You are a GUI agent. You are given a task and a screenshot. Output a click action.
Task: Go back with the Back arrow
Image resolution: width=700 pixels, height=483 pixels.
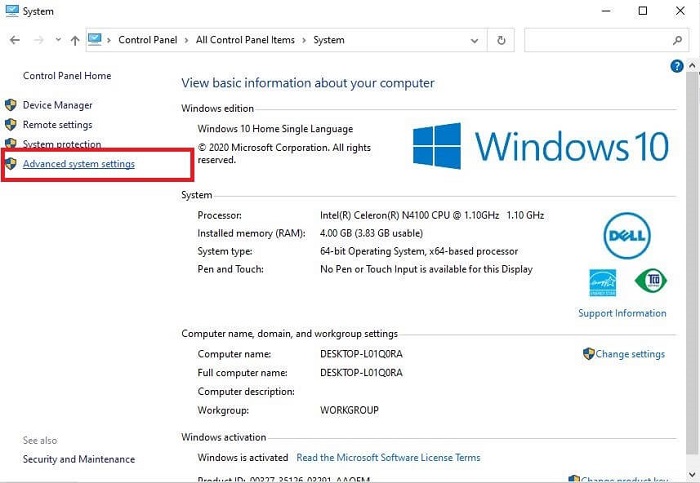pyautogui.click(x=15, y=40)
